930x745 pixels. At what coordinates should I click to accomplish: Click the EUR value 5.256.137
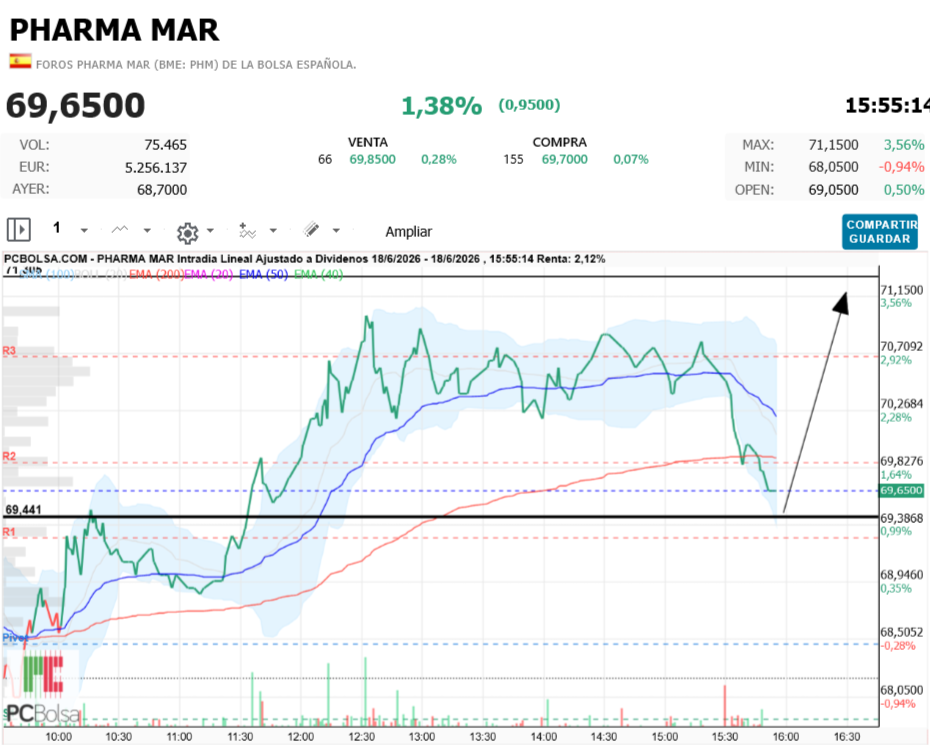click(156, 168)
